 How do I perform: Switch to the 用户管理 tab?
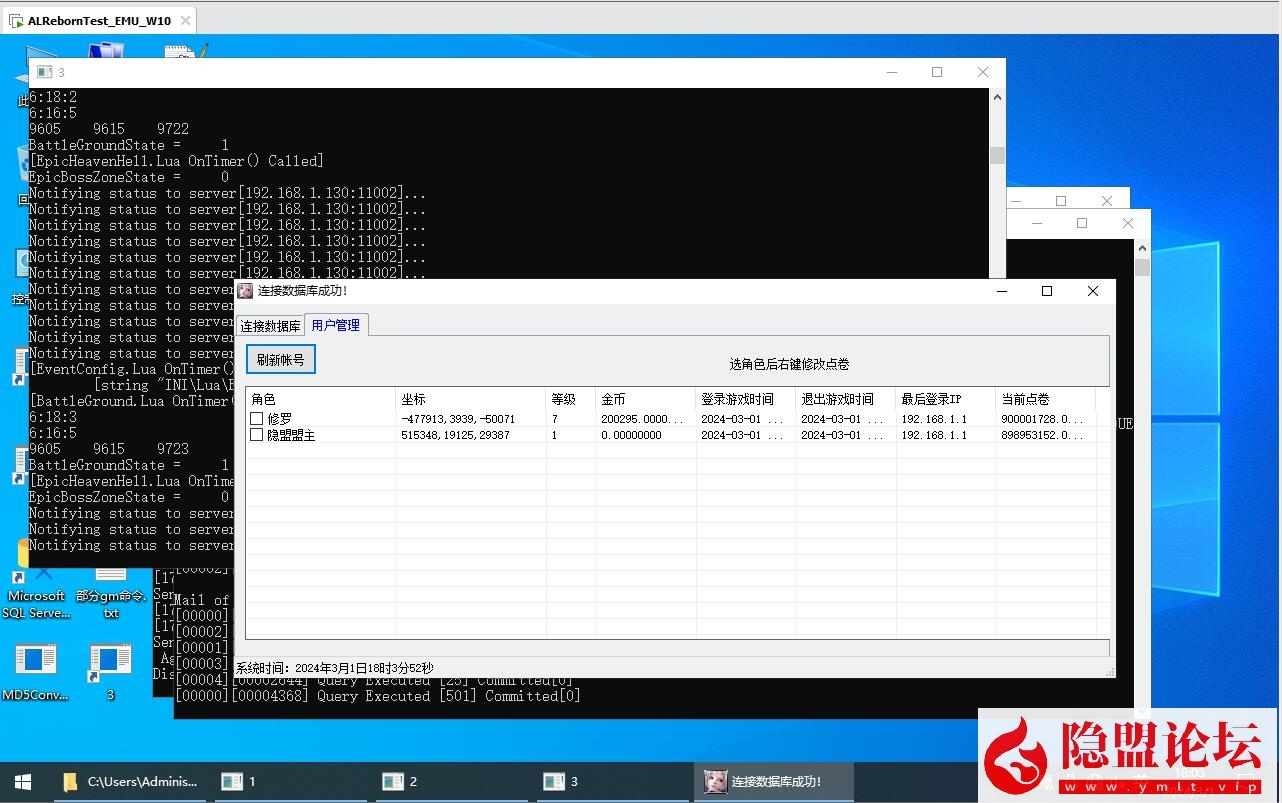coord(336,325)
